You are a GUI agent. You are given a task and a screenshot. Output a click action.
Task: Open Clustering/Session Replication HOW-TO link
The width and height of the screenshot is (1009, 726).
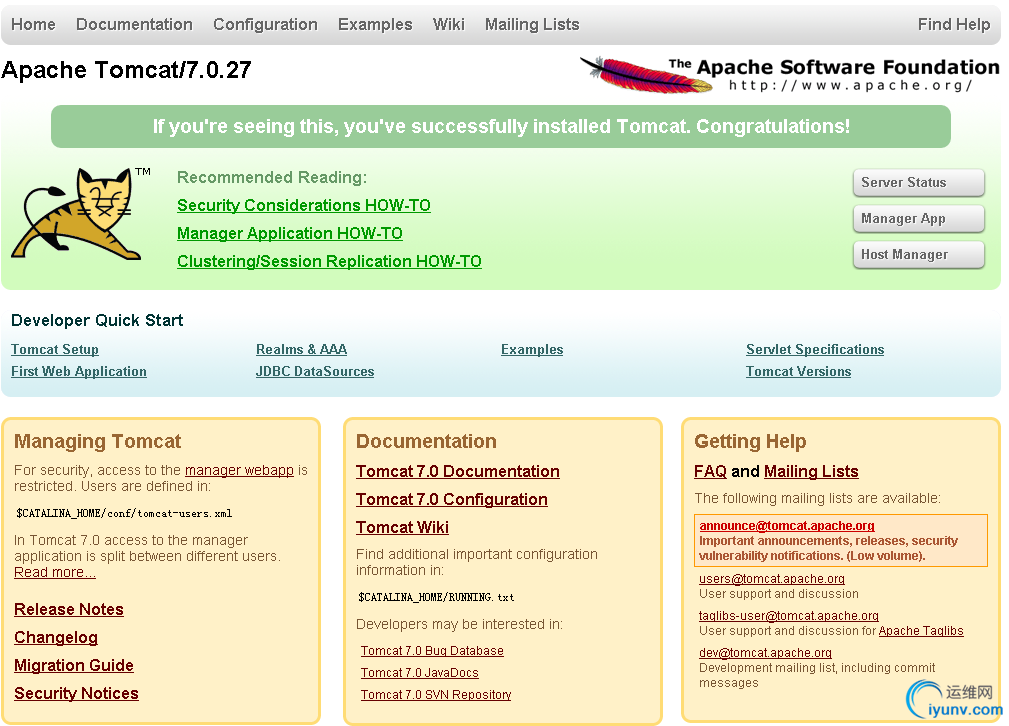coord(329,261)
